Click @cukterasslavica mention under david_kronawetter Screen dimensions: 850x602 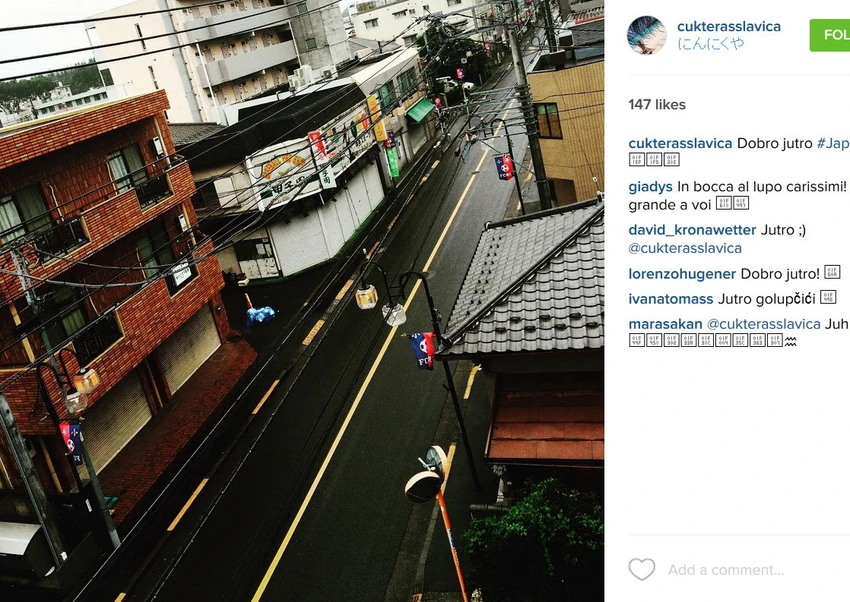point(685,248)
